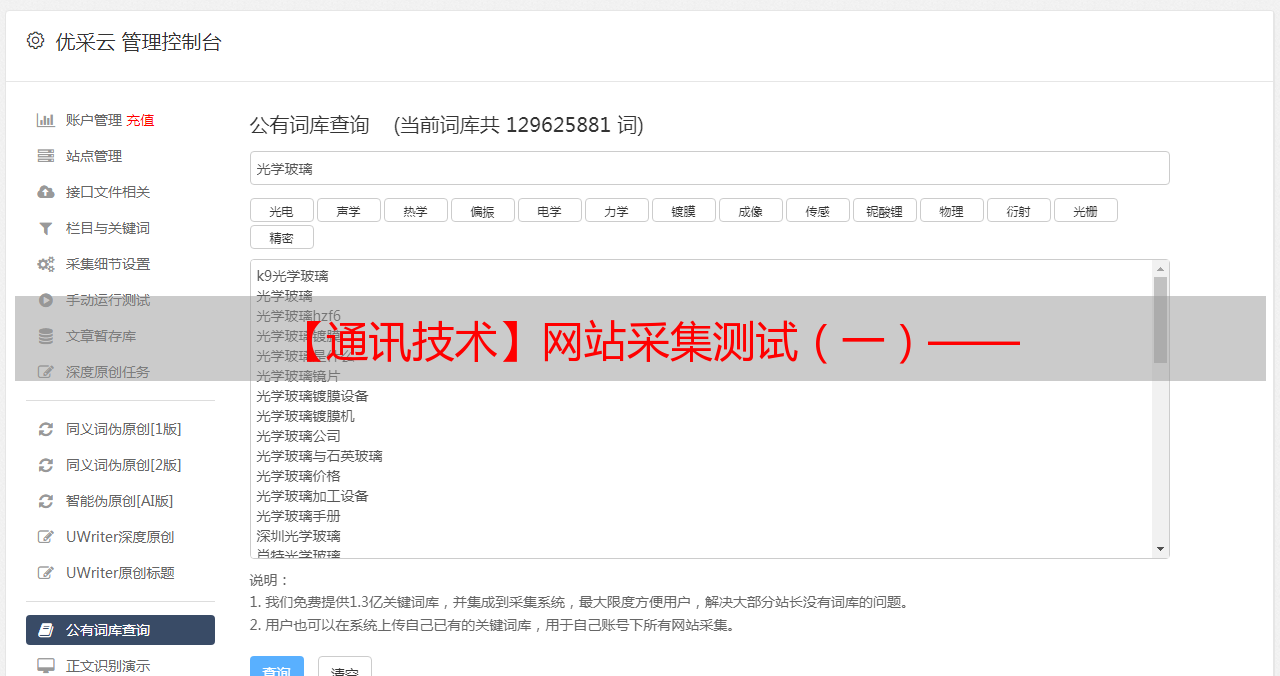Click result row 光学玻璃加工设备
The width and height of the screenshot is (1280, 676).
click(x=312, y=496)
